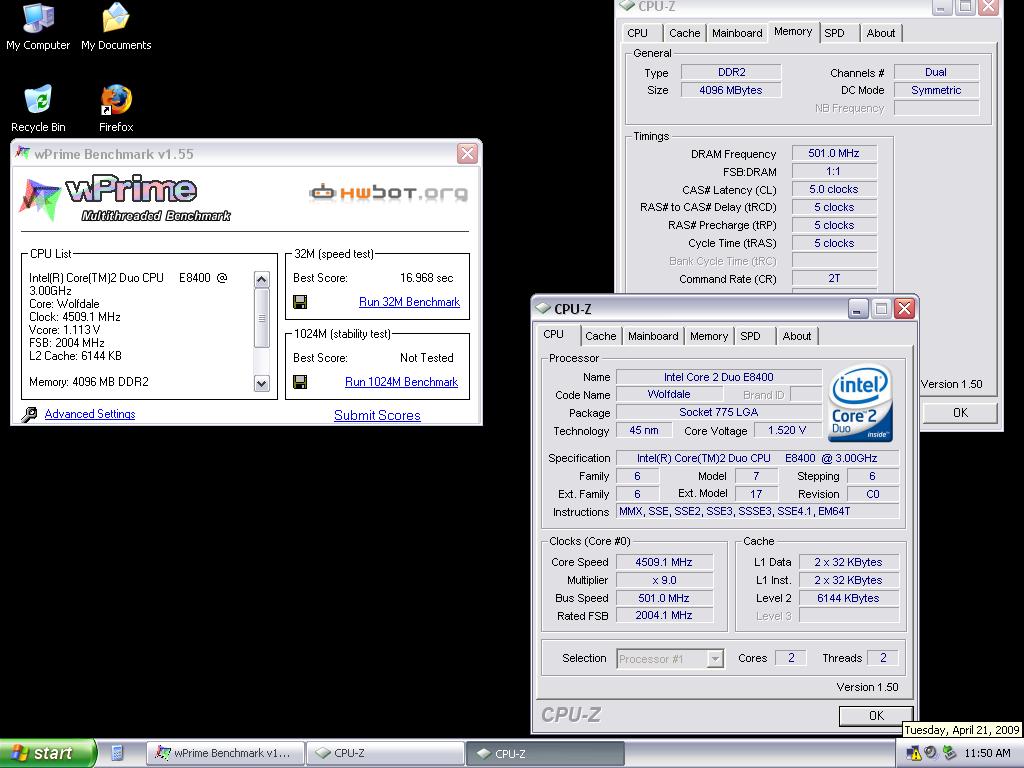Click the second system tray icon
The height and width of the screenshot is (768, 1024).
931,753
